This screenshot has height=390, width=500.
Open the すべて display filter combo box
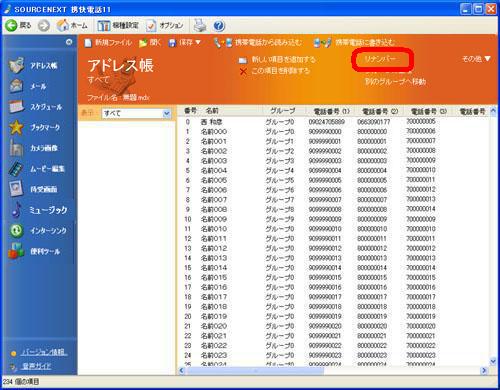(136, 113)
